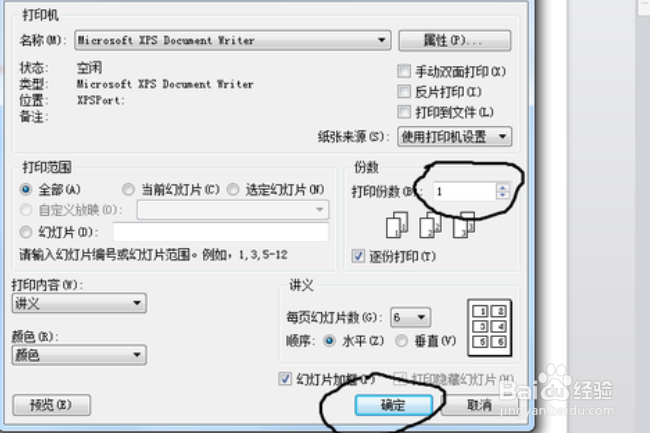Increase print copies with up arrow

pyautogui.click(x=502, y=187)
